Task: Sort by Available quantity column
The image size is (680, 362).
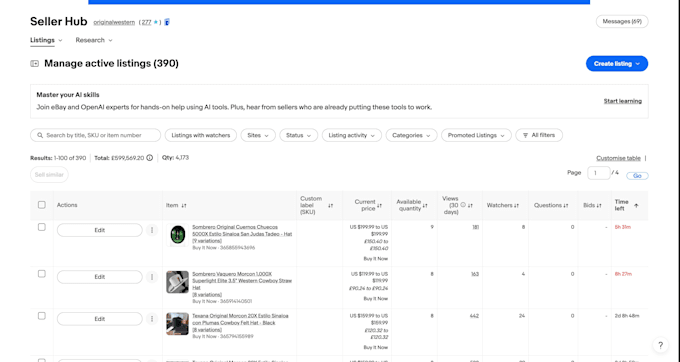Action: (x=425, y=205)
